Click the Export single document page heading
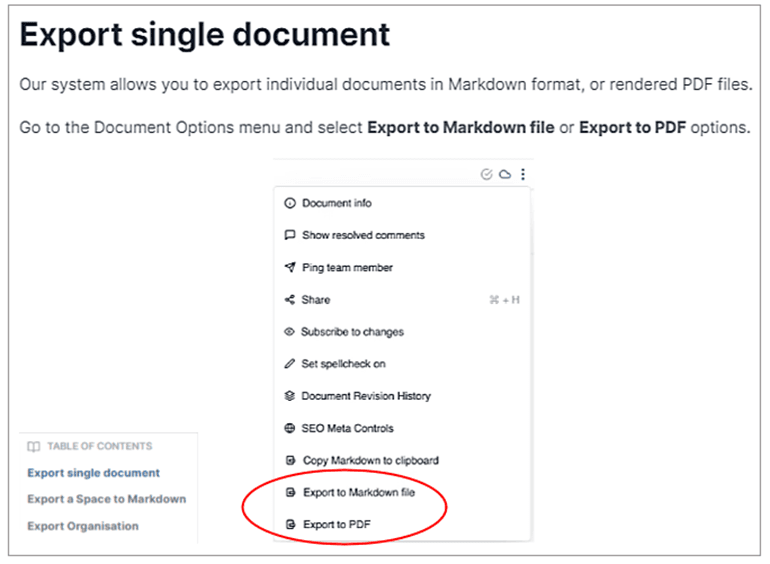This screenshot has height=564, width=770. coord(204,36)
